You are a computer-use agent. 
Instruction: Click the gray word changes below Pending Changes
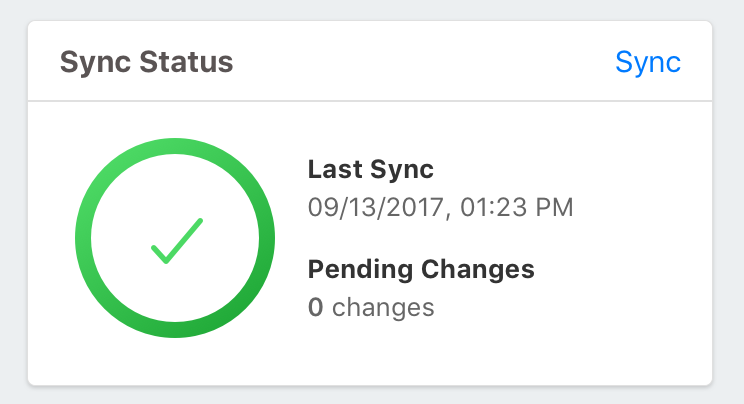coord(383,307)
